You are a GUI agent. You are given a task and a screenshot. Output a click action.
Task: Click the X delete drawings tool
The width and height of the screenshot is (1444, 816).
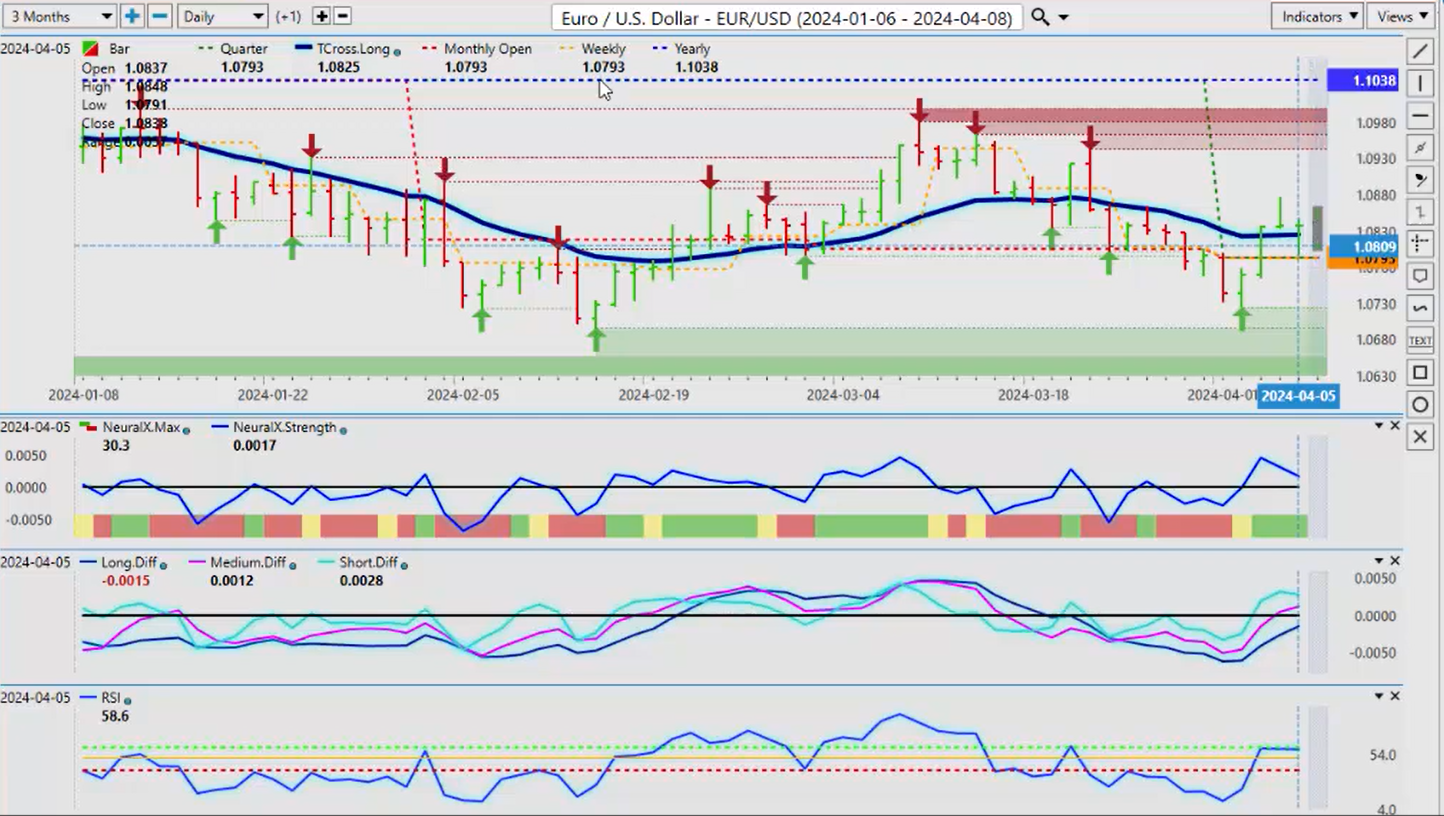pos(1420,437)
